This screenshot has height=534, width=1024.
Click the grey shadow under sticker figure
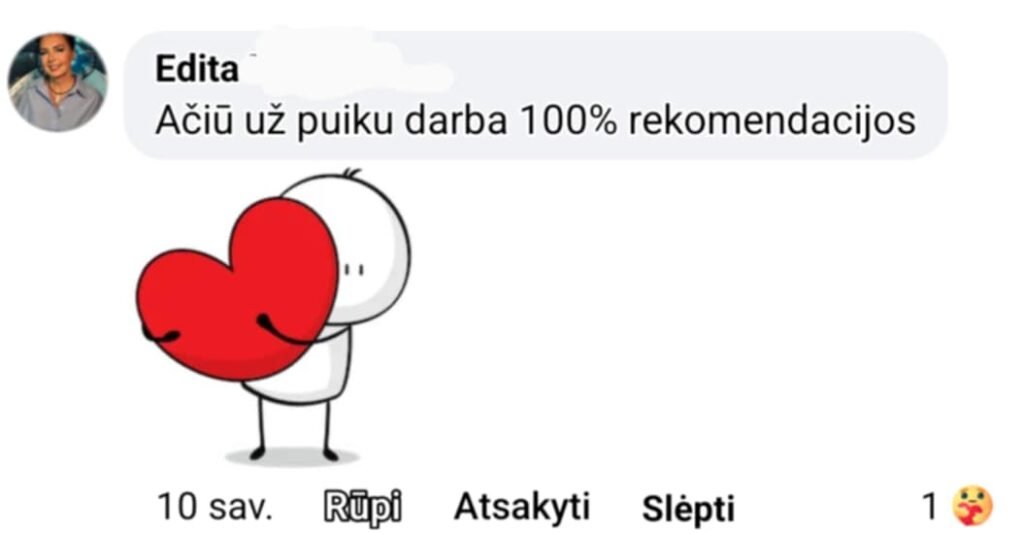pos(291,456)
